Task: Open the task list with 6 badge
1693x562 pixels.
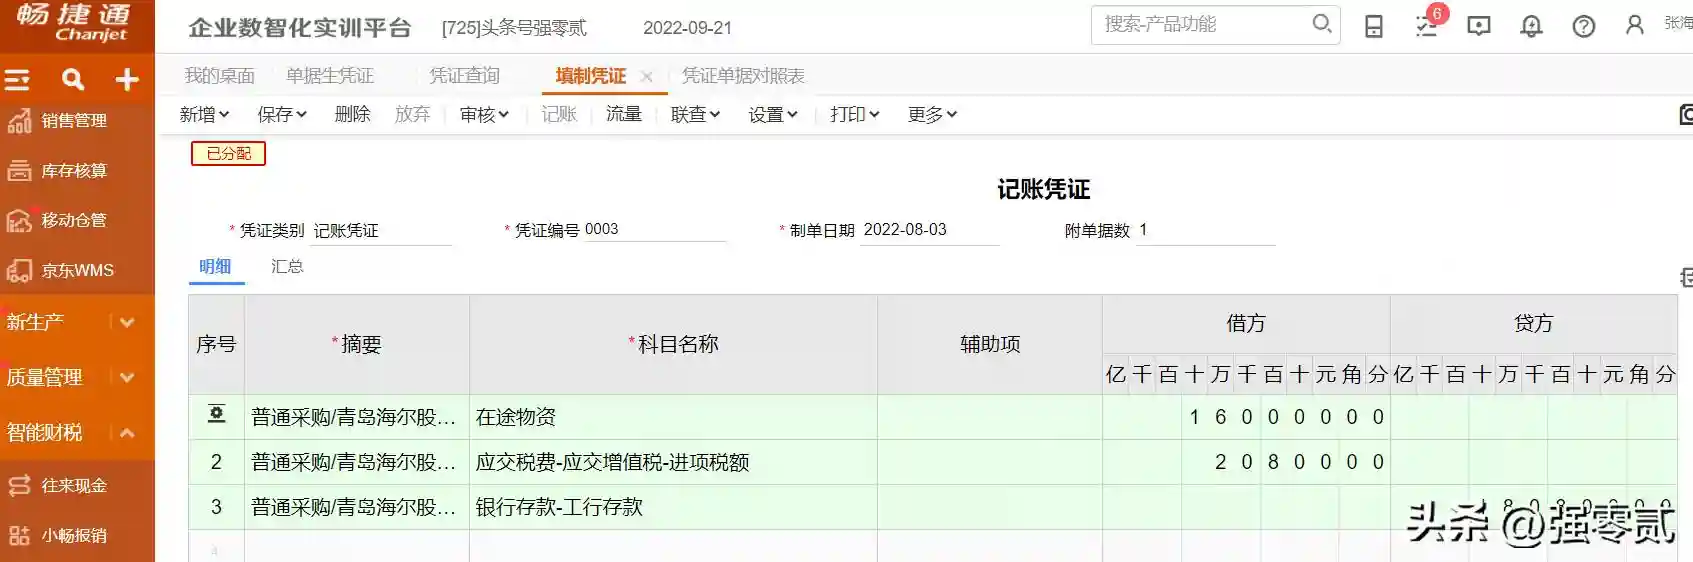Action: pyautogui.click(x=1427, y=26)
